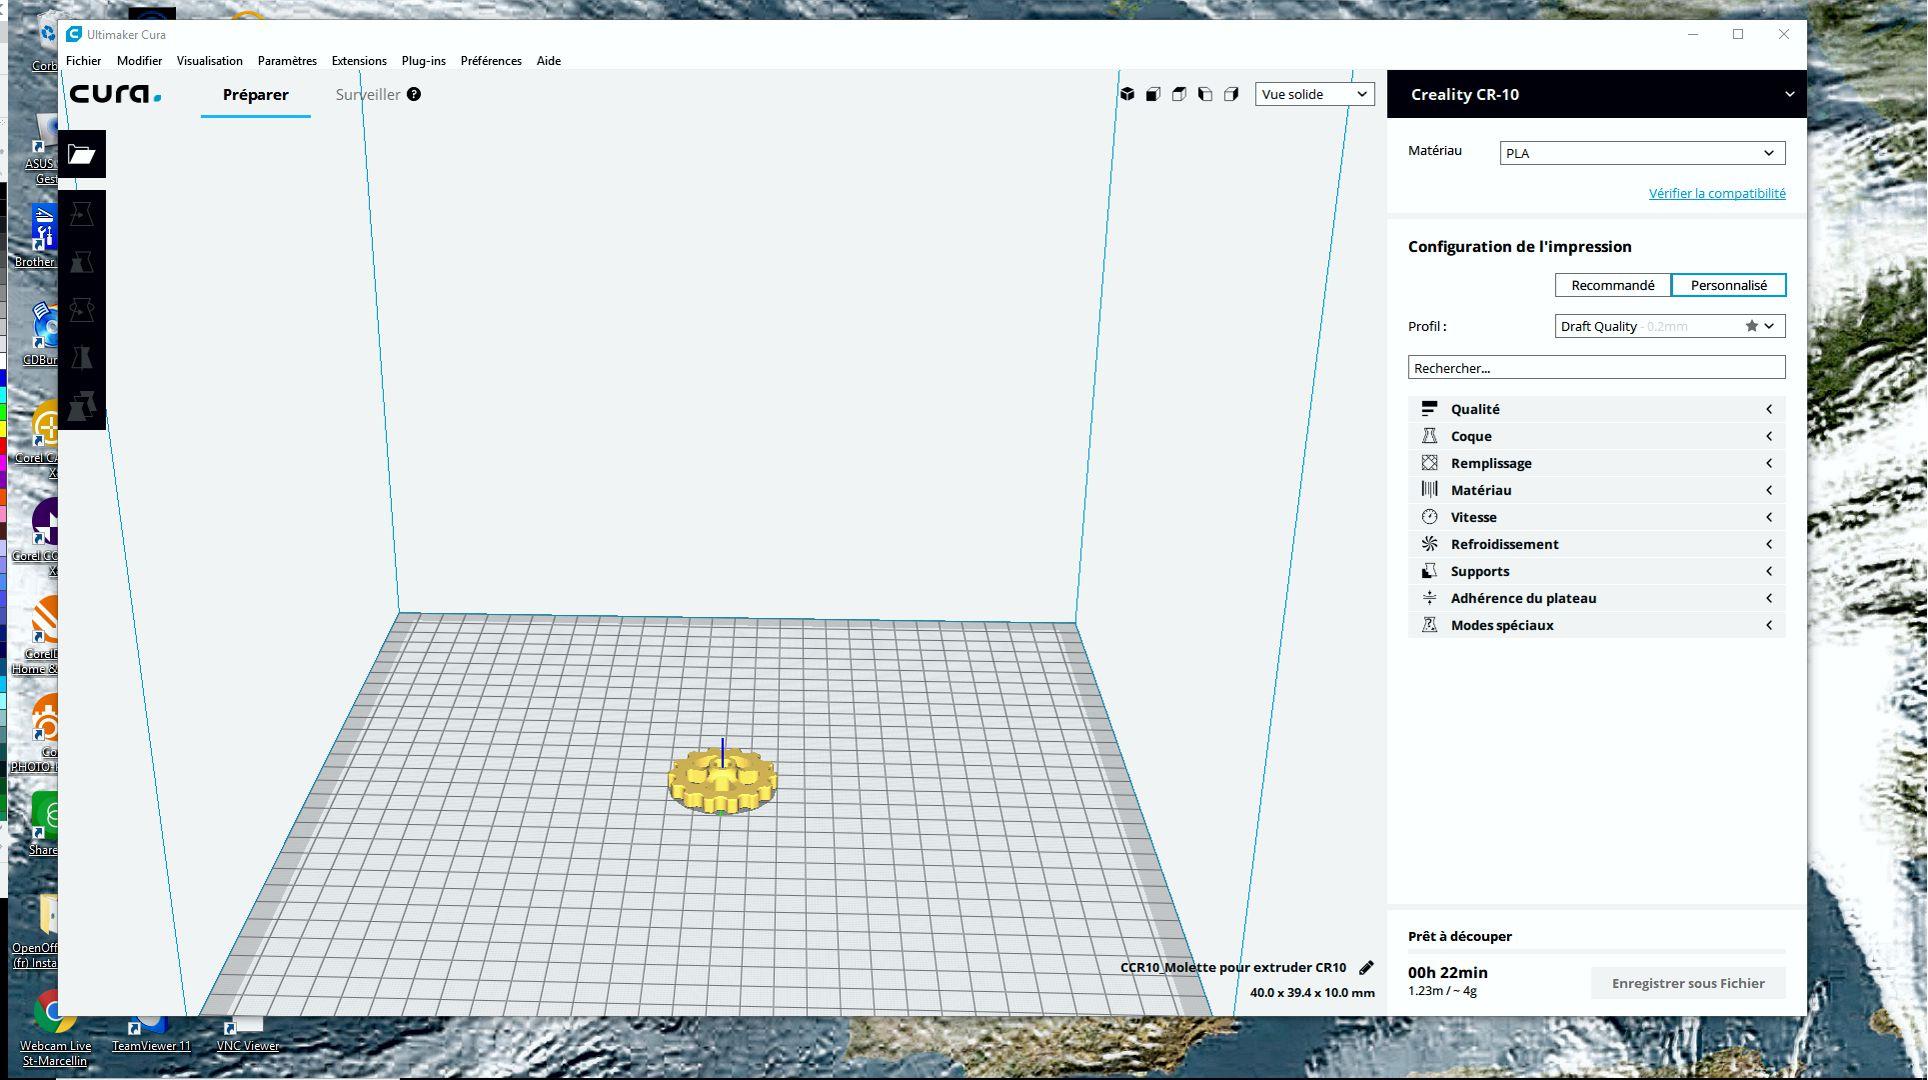Click the Rechercher settings search field
1928x1080 pixels.
point(1596,368)
